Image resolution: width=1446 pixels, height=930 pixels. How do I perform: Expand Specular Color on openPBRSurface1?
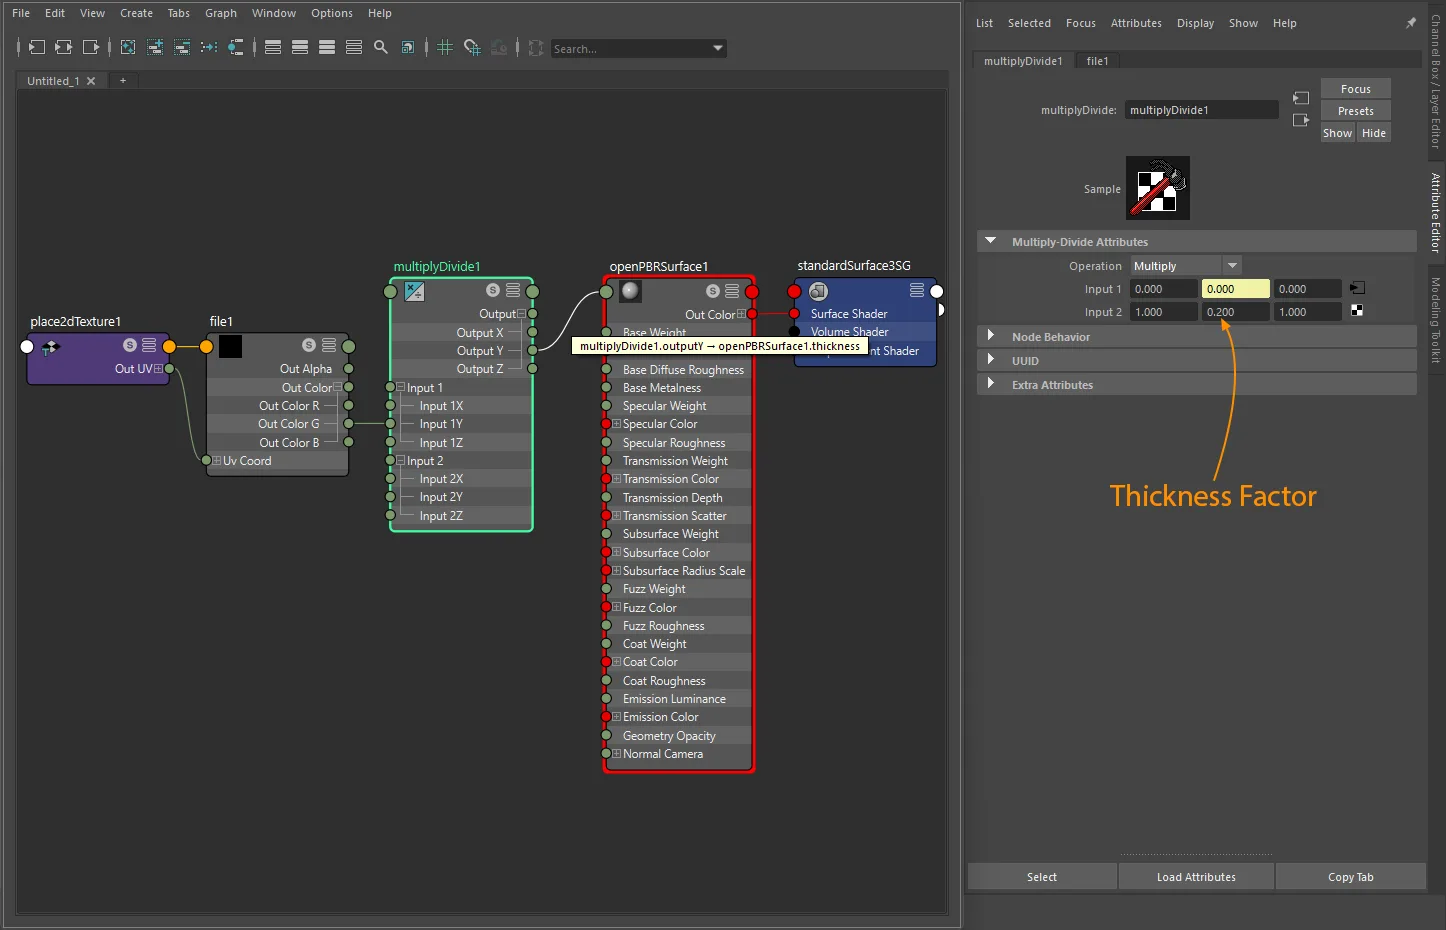pyautogui.click(x=616, y=424)
